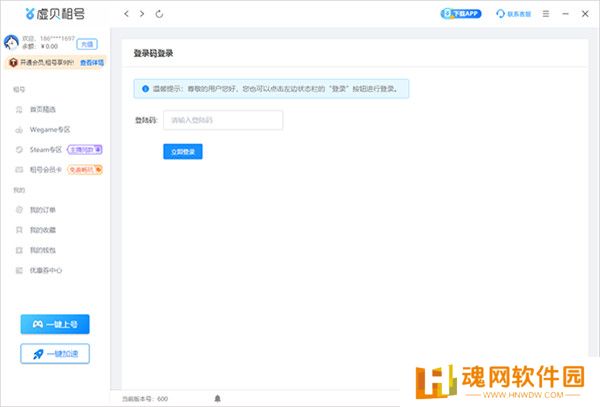Focus the 登录码 input field
Screen dimensions: 600x407
pos(223,120)
